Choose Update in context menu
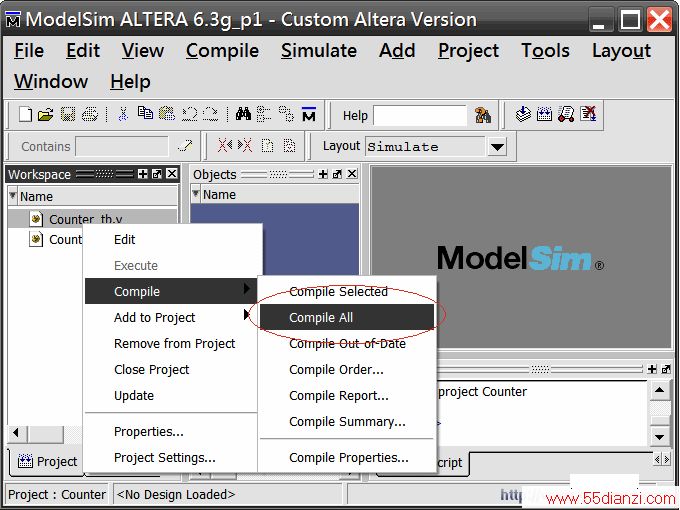The image size is (680, 510). [x=171, y=396]
